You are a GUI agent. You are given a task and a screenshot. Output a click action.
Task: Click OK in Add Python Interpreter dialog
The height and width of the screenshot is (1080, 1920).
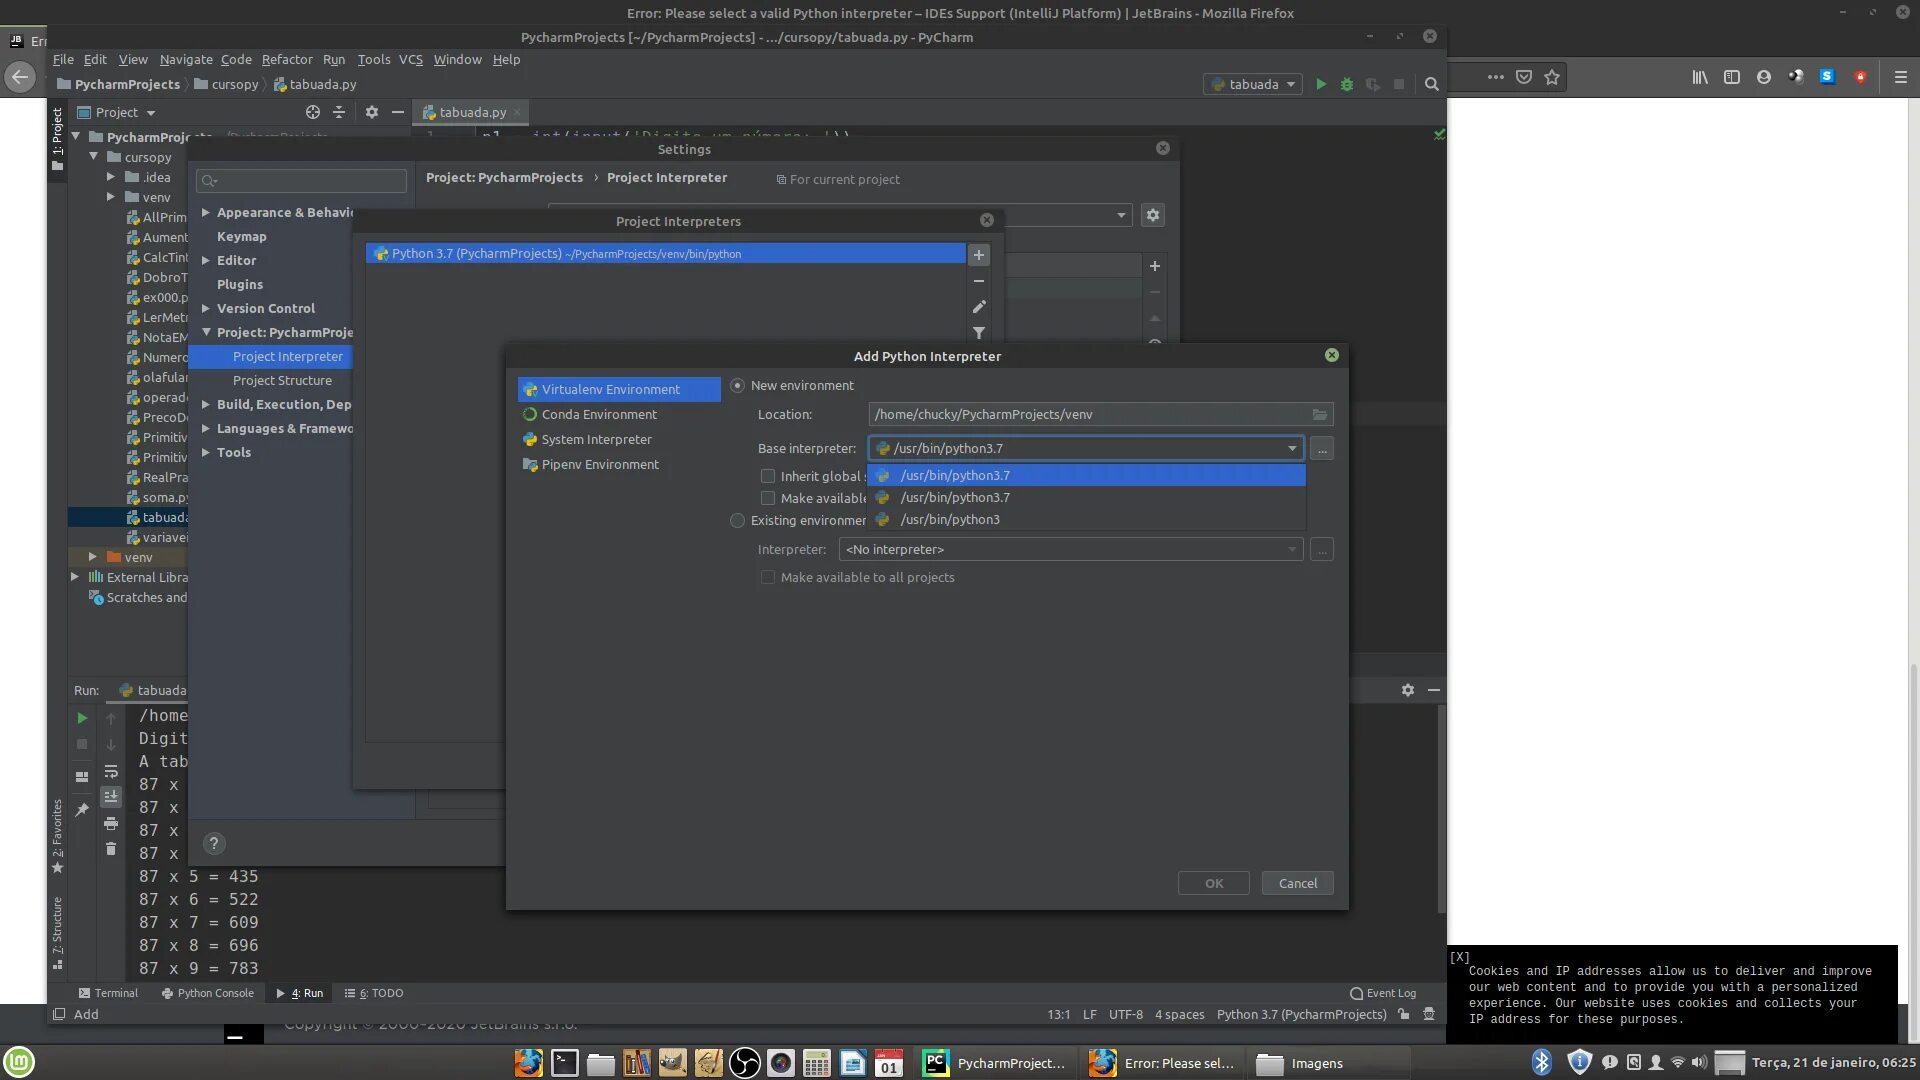[x=1213, y=884]
